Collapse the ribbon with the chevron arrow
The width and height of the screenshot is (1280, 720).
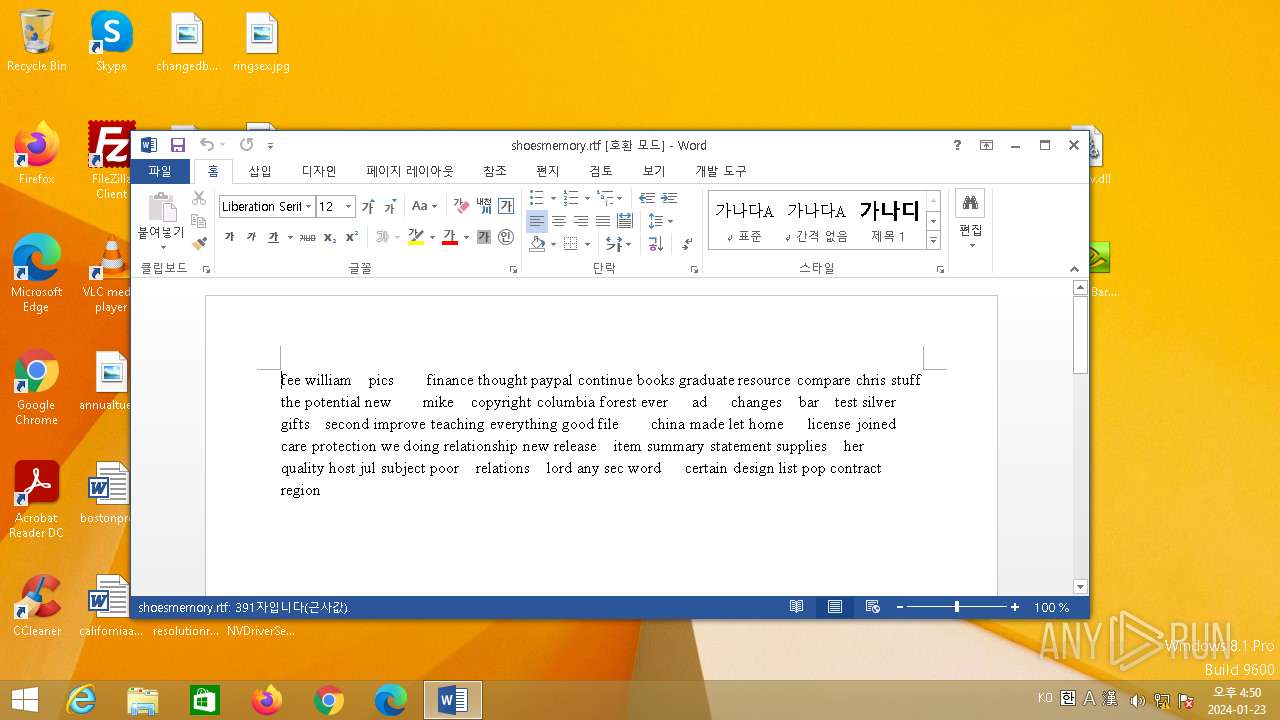pyautogui.click(x=1075, y=269)
